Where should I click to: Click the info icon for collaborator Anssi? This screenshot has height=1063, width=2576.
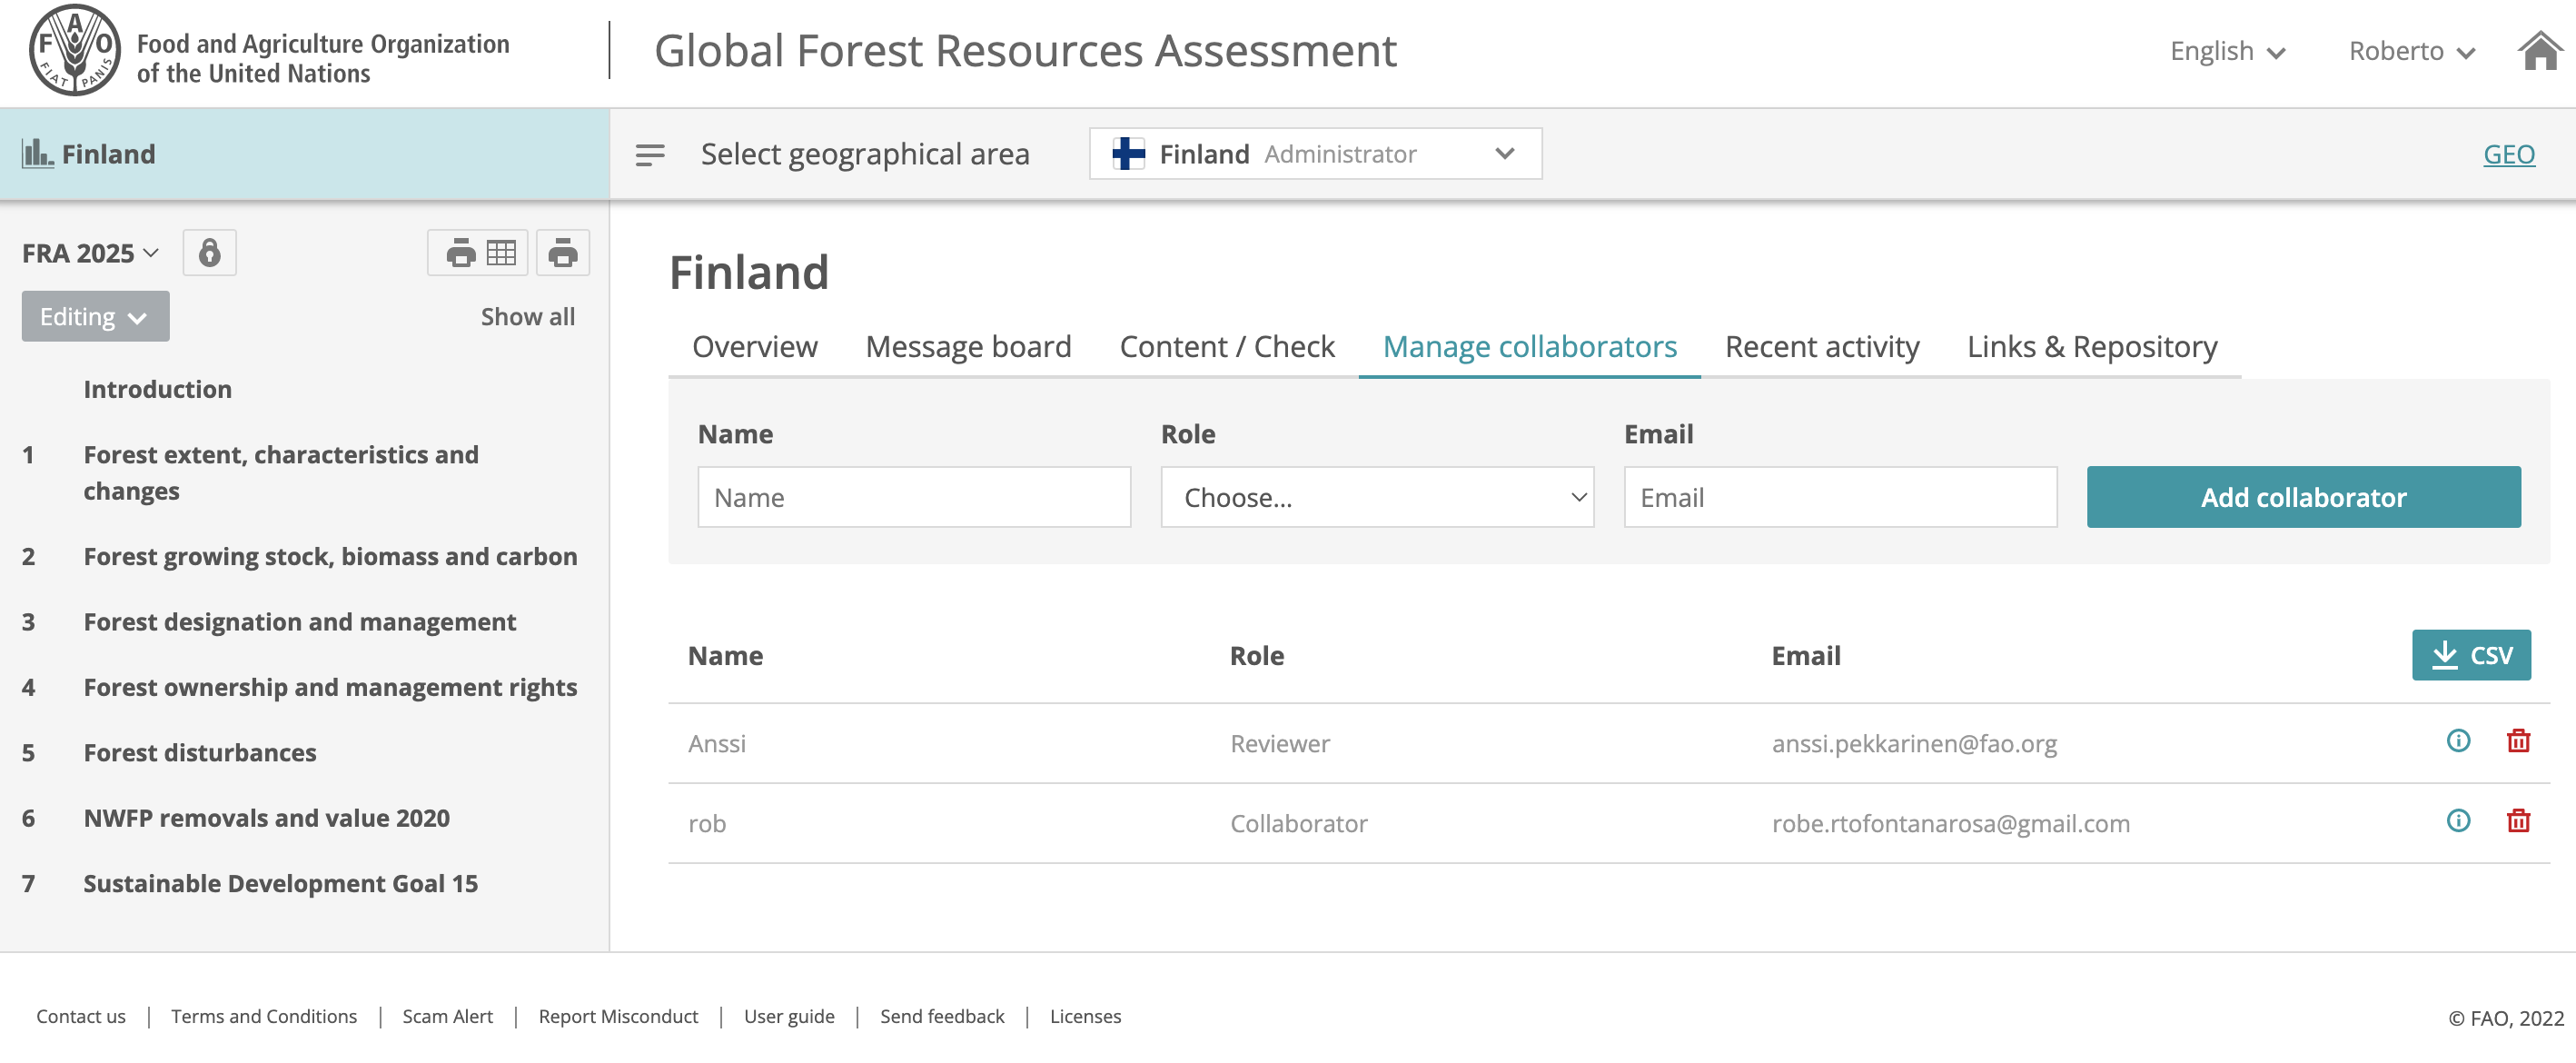(2458, 742)
